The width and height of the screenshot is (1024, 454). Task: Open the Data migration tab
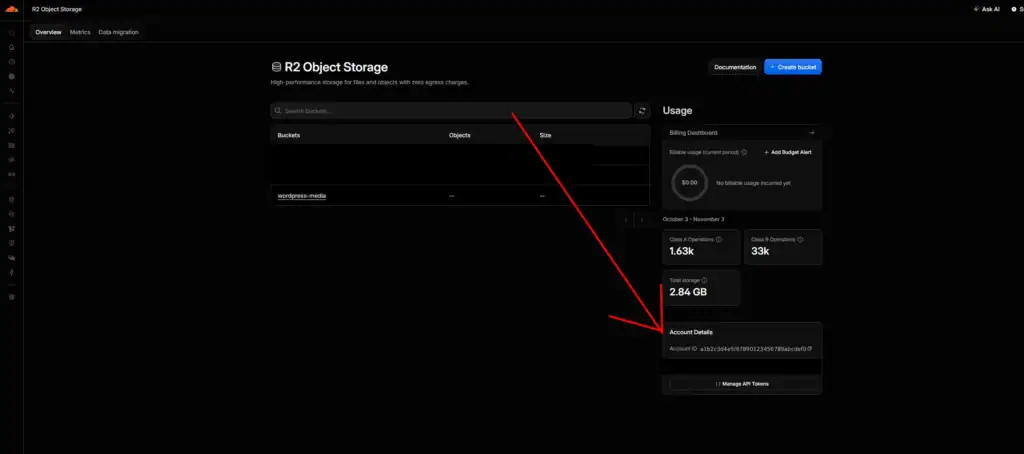tap(118, 32)
